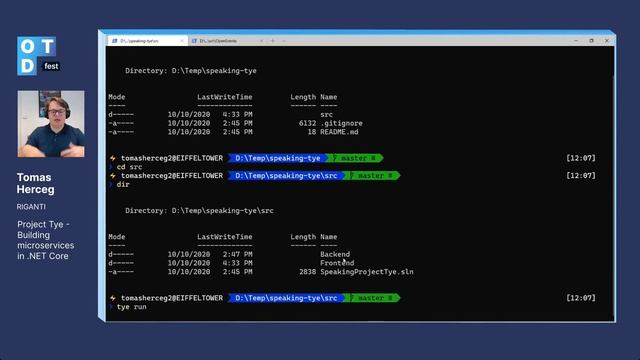Close the first terminal tab
The width and height of the screenshot is (640, 360).
182,41
